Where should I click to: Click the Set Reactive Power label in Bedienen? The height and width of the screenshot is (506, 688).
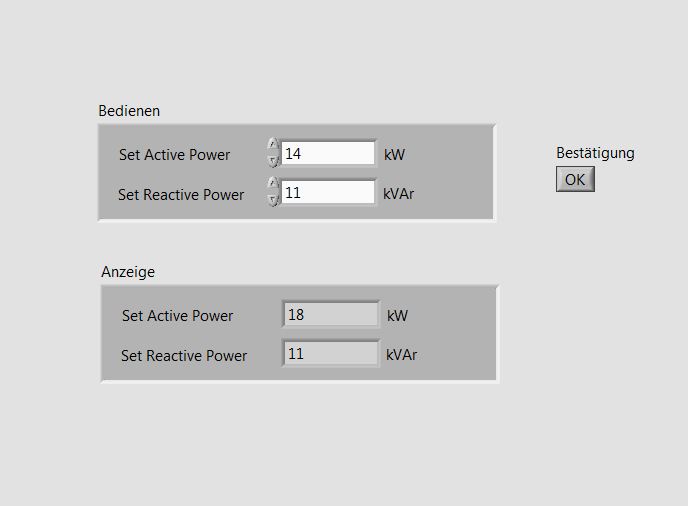181,195
